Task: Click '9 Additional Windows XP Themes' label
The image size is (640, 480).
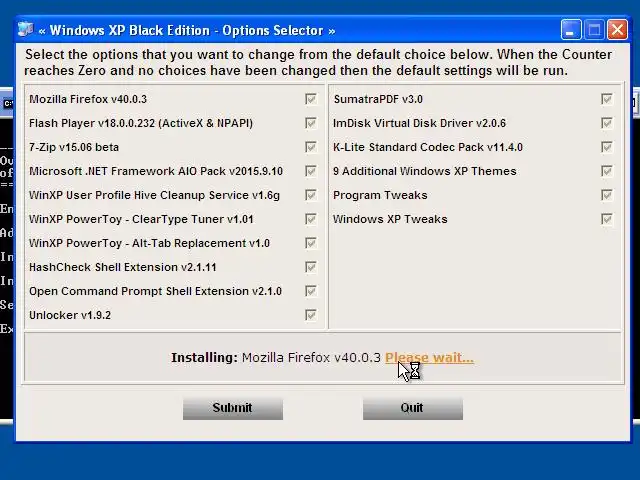Action: click(425, 171)
